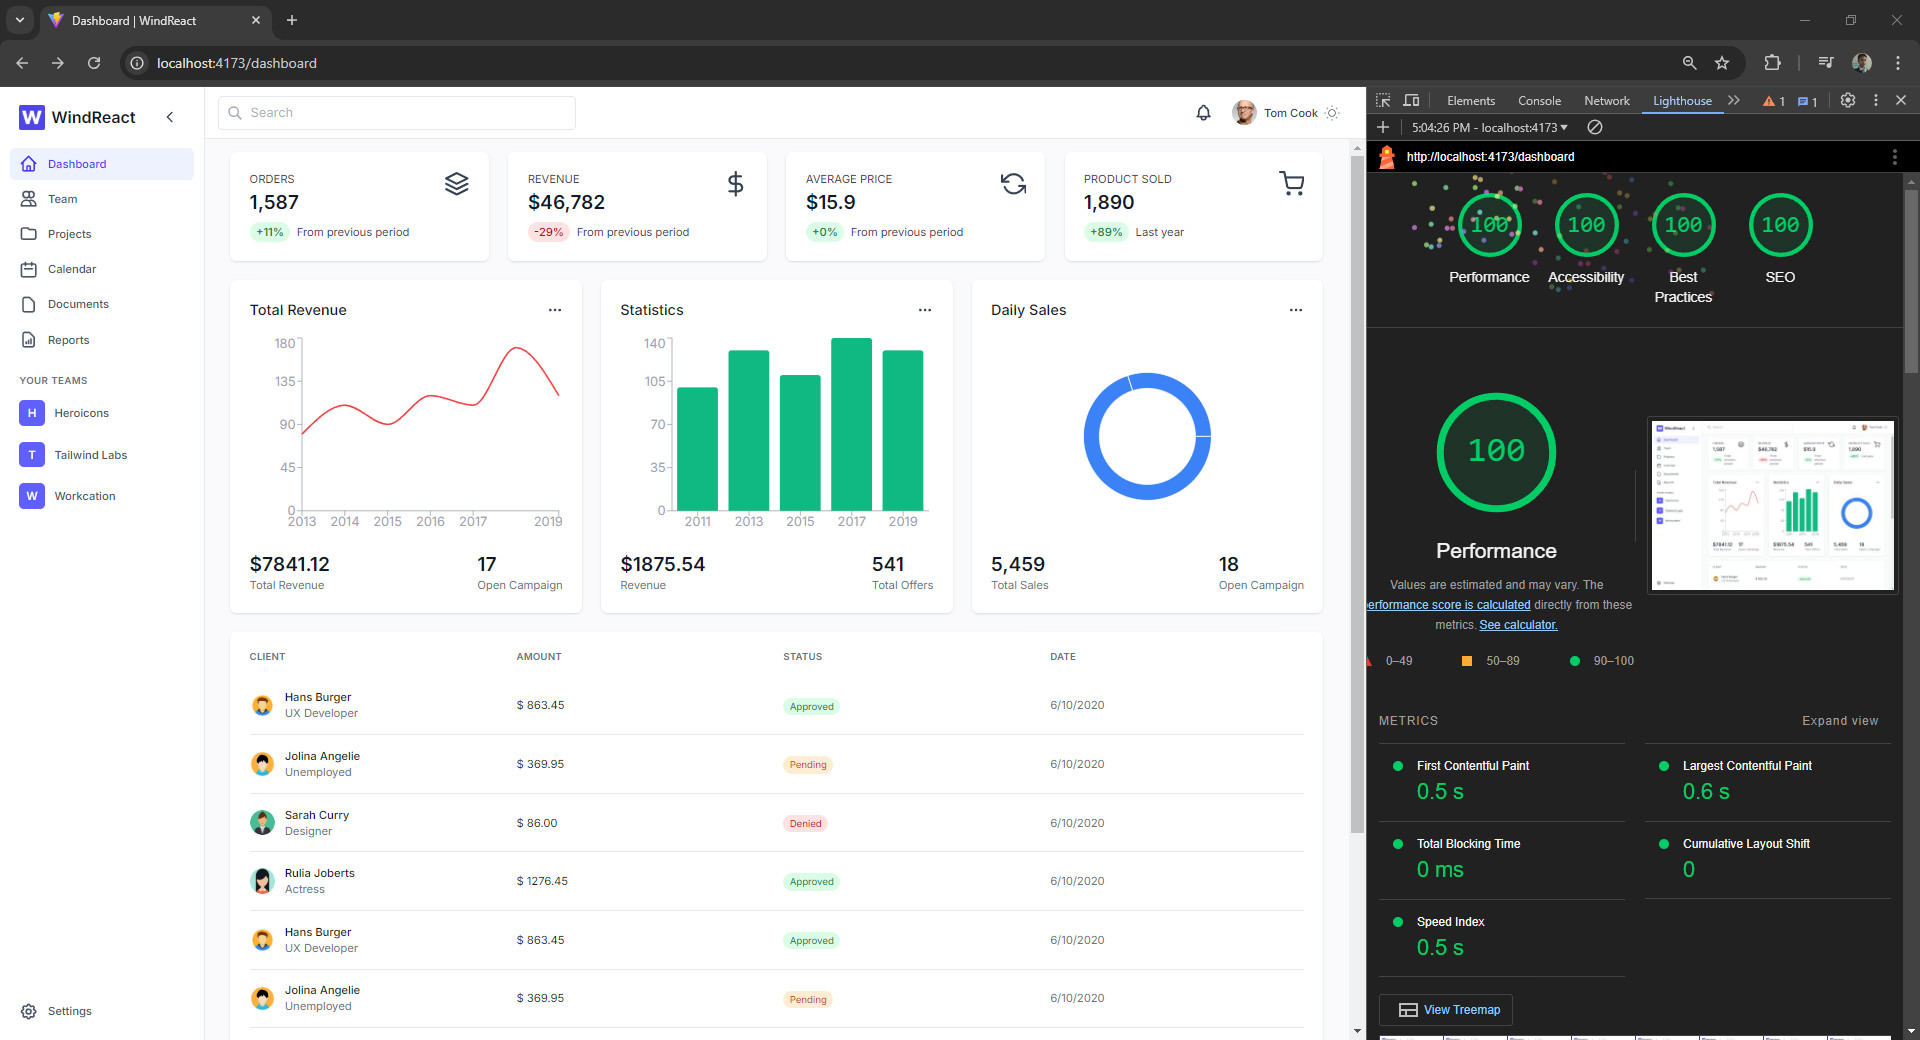Click the WindReact logo icon
Image resolution: width=1920 pixels, height=1040 pixels.
[x=32, y=117]
